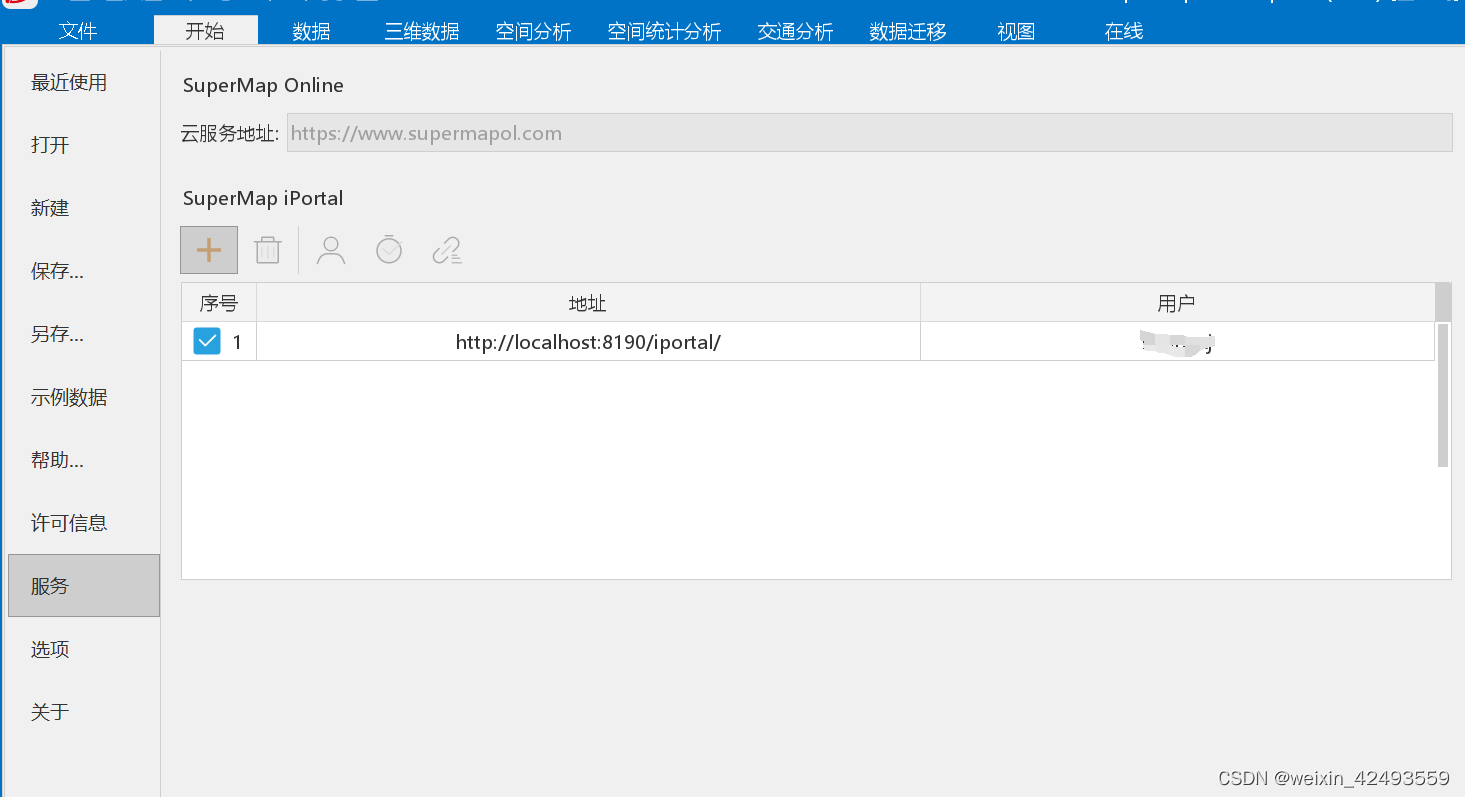
Task: Open 示例数据 in the side menu
Action: [84, 398]
